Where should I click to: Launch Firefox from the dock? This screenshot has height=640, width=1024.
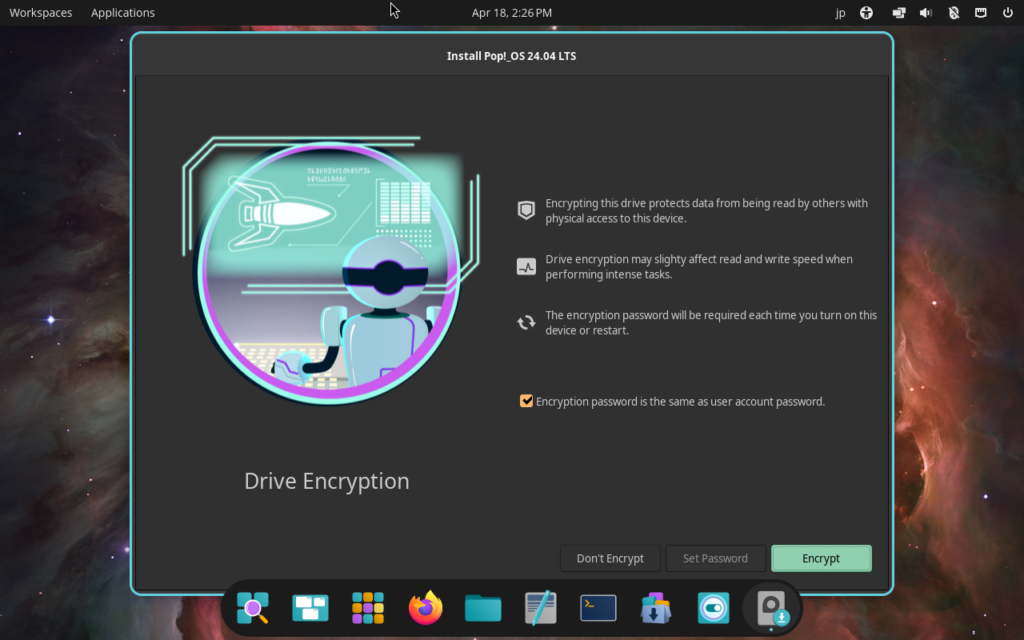pyautogui.click(x=426, y=608)
